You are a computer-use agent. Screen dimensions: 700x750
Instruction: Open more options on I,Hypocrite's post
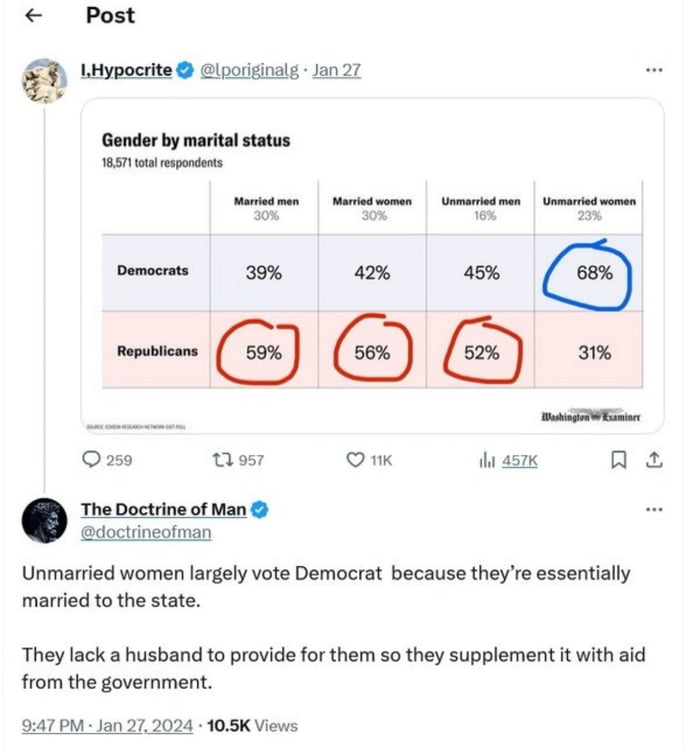(654, 70)
